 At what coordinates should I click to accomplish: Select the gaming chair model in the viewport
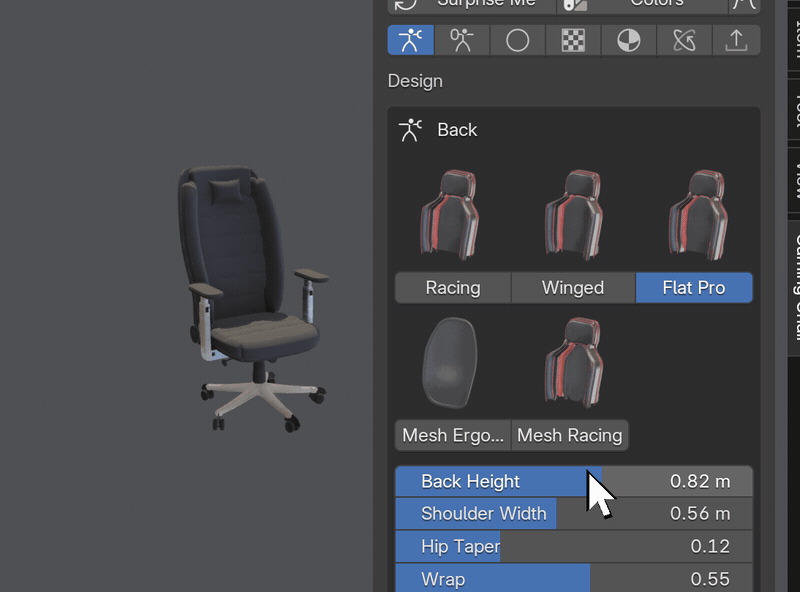(254, 299)
